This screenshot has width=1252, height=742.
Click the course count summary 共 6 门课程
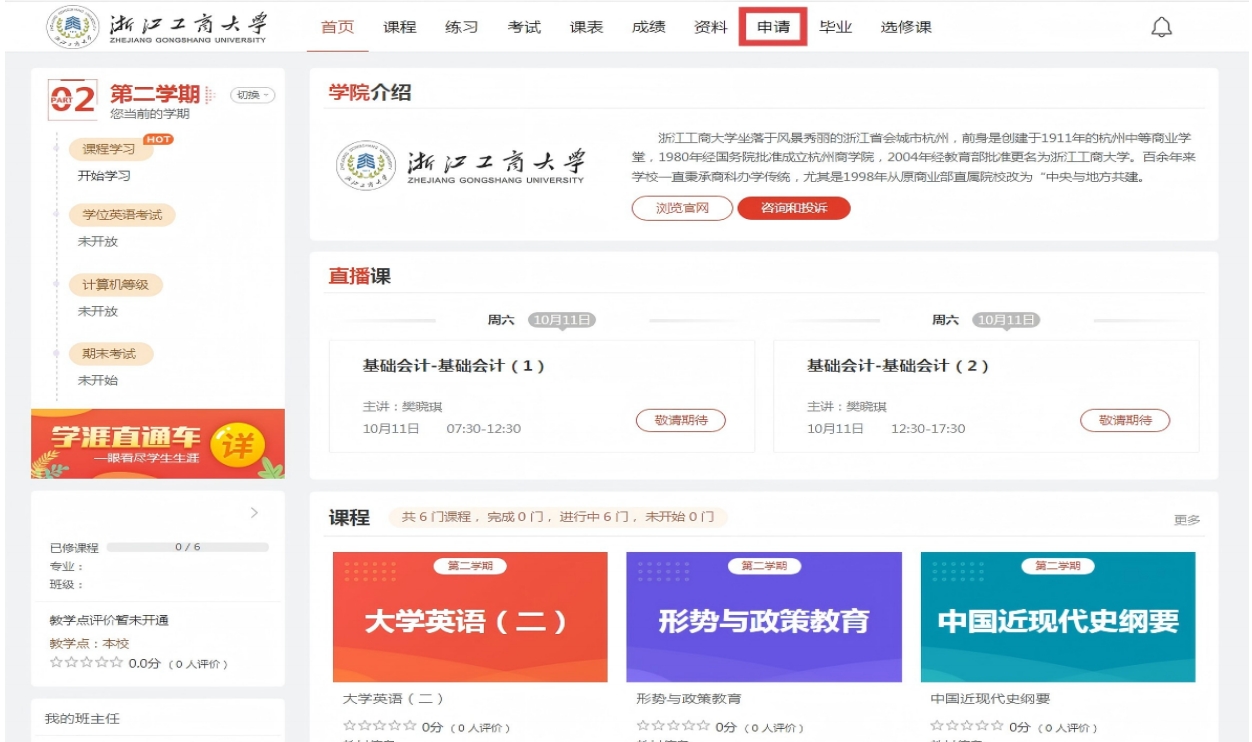pyautogui.click(x=558, y=517)
